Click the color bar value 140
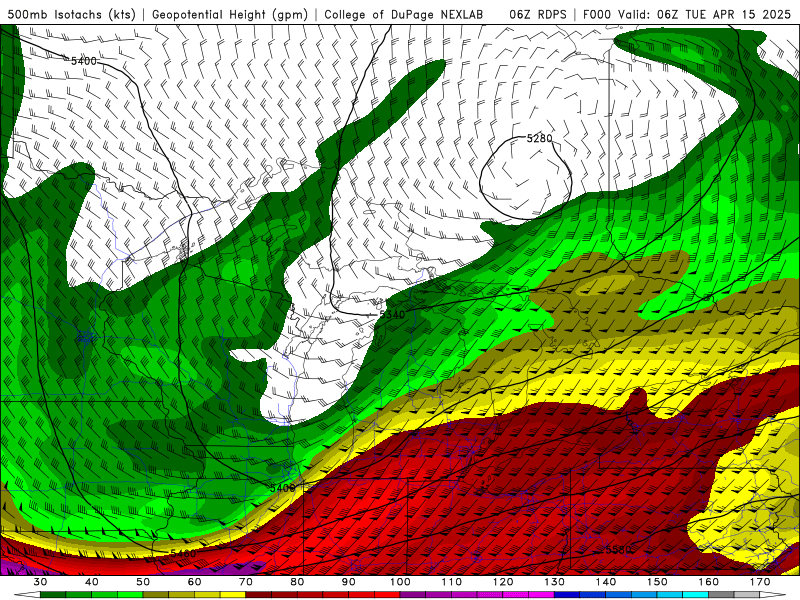 (606, 582)
